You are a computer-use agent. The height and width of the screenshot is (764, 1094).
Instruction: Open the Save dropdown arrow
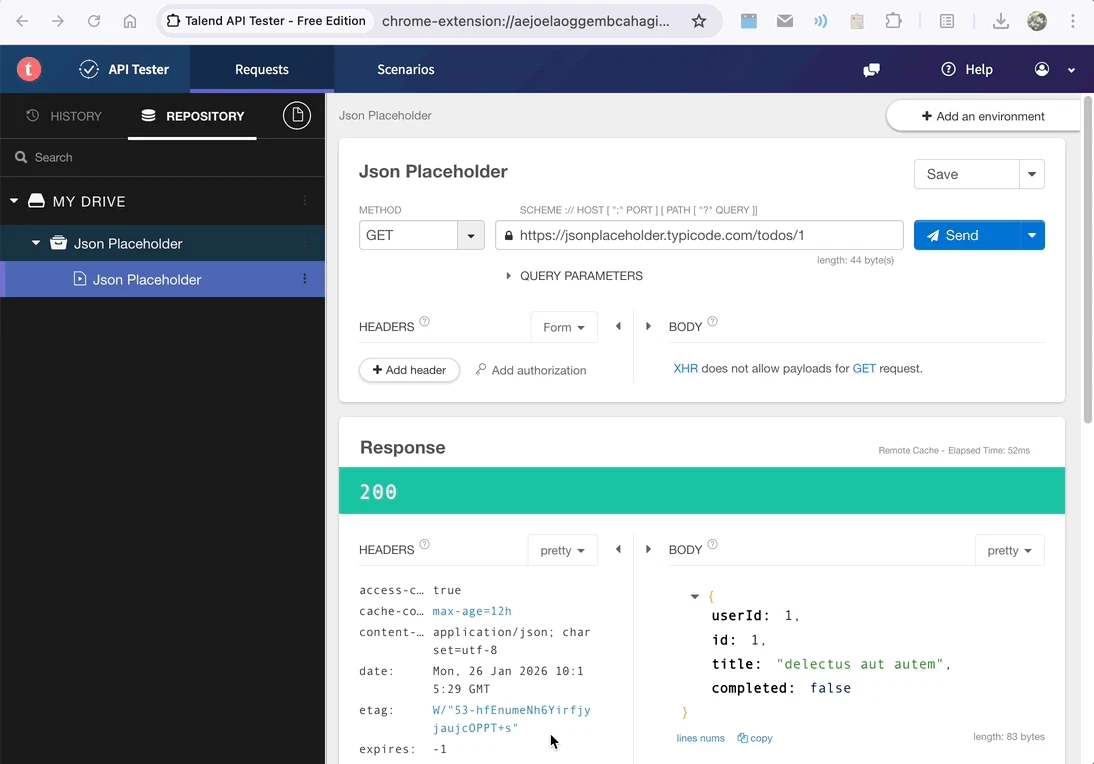[x=1032, y=174]
